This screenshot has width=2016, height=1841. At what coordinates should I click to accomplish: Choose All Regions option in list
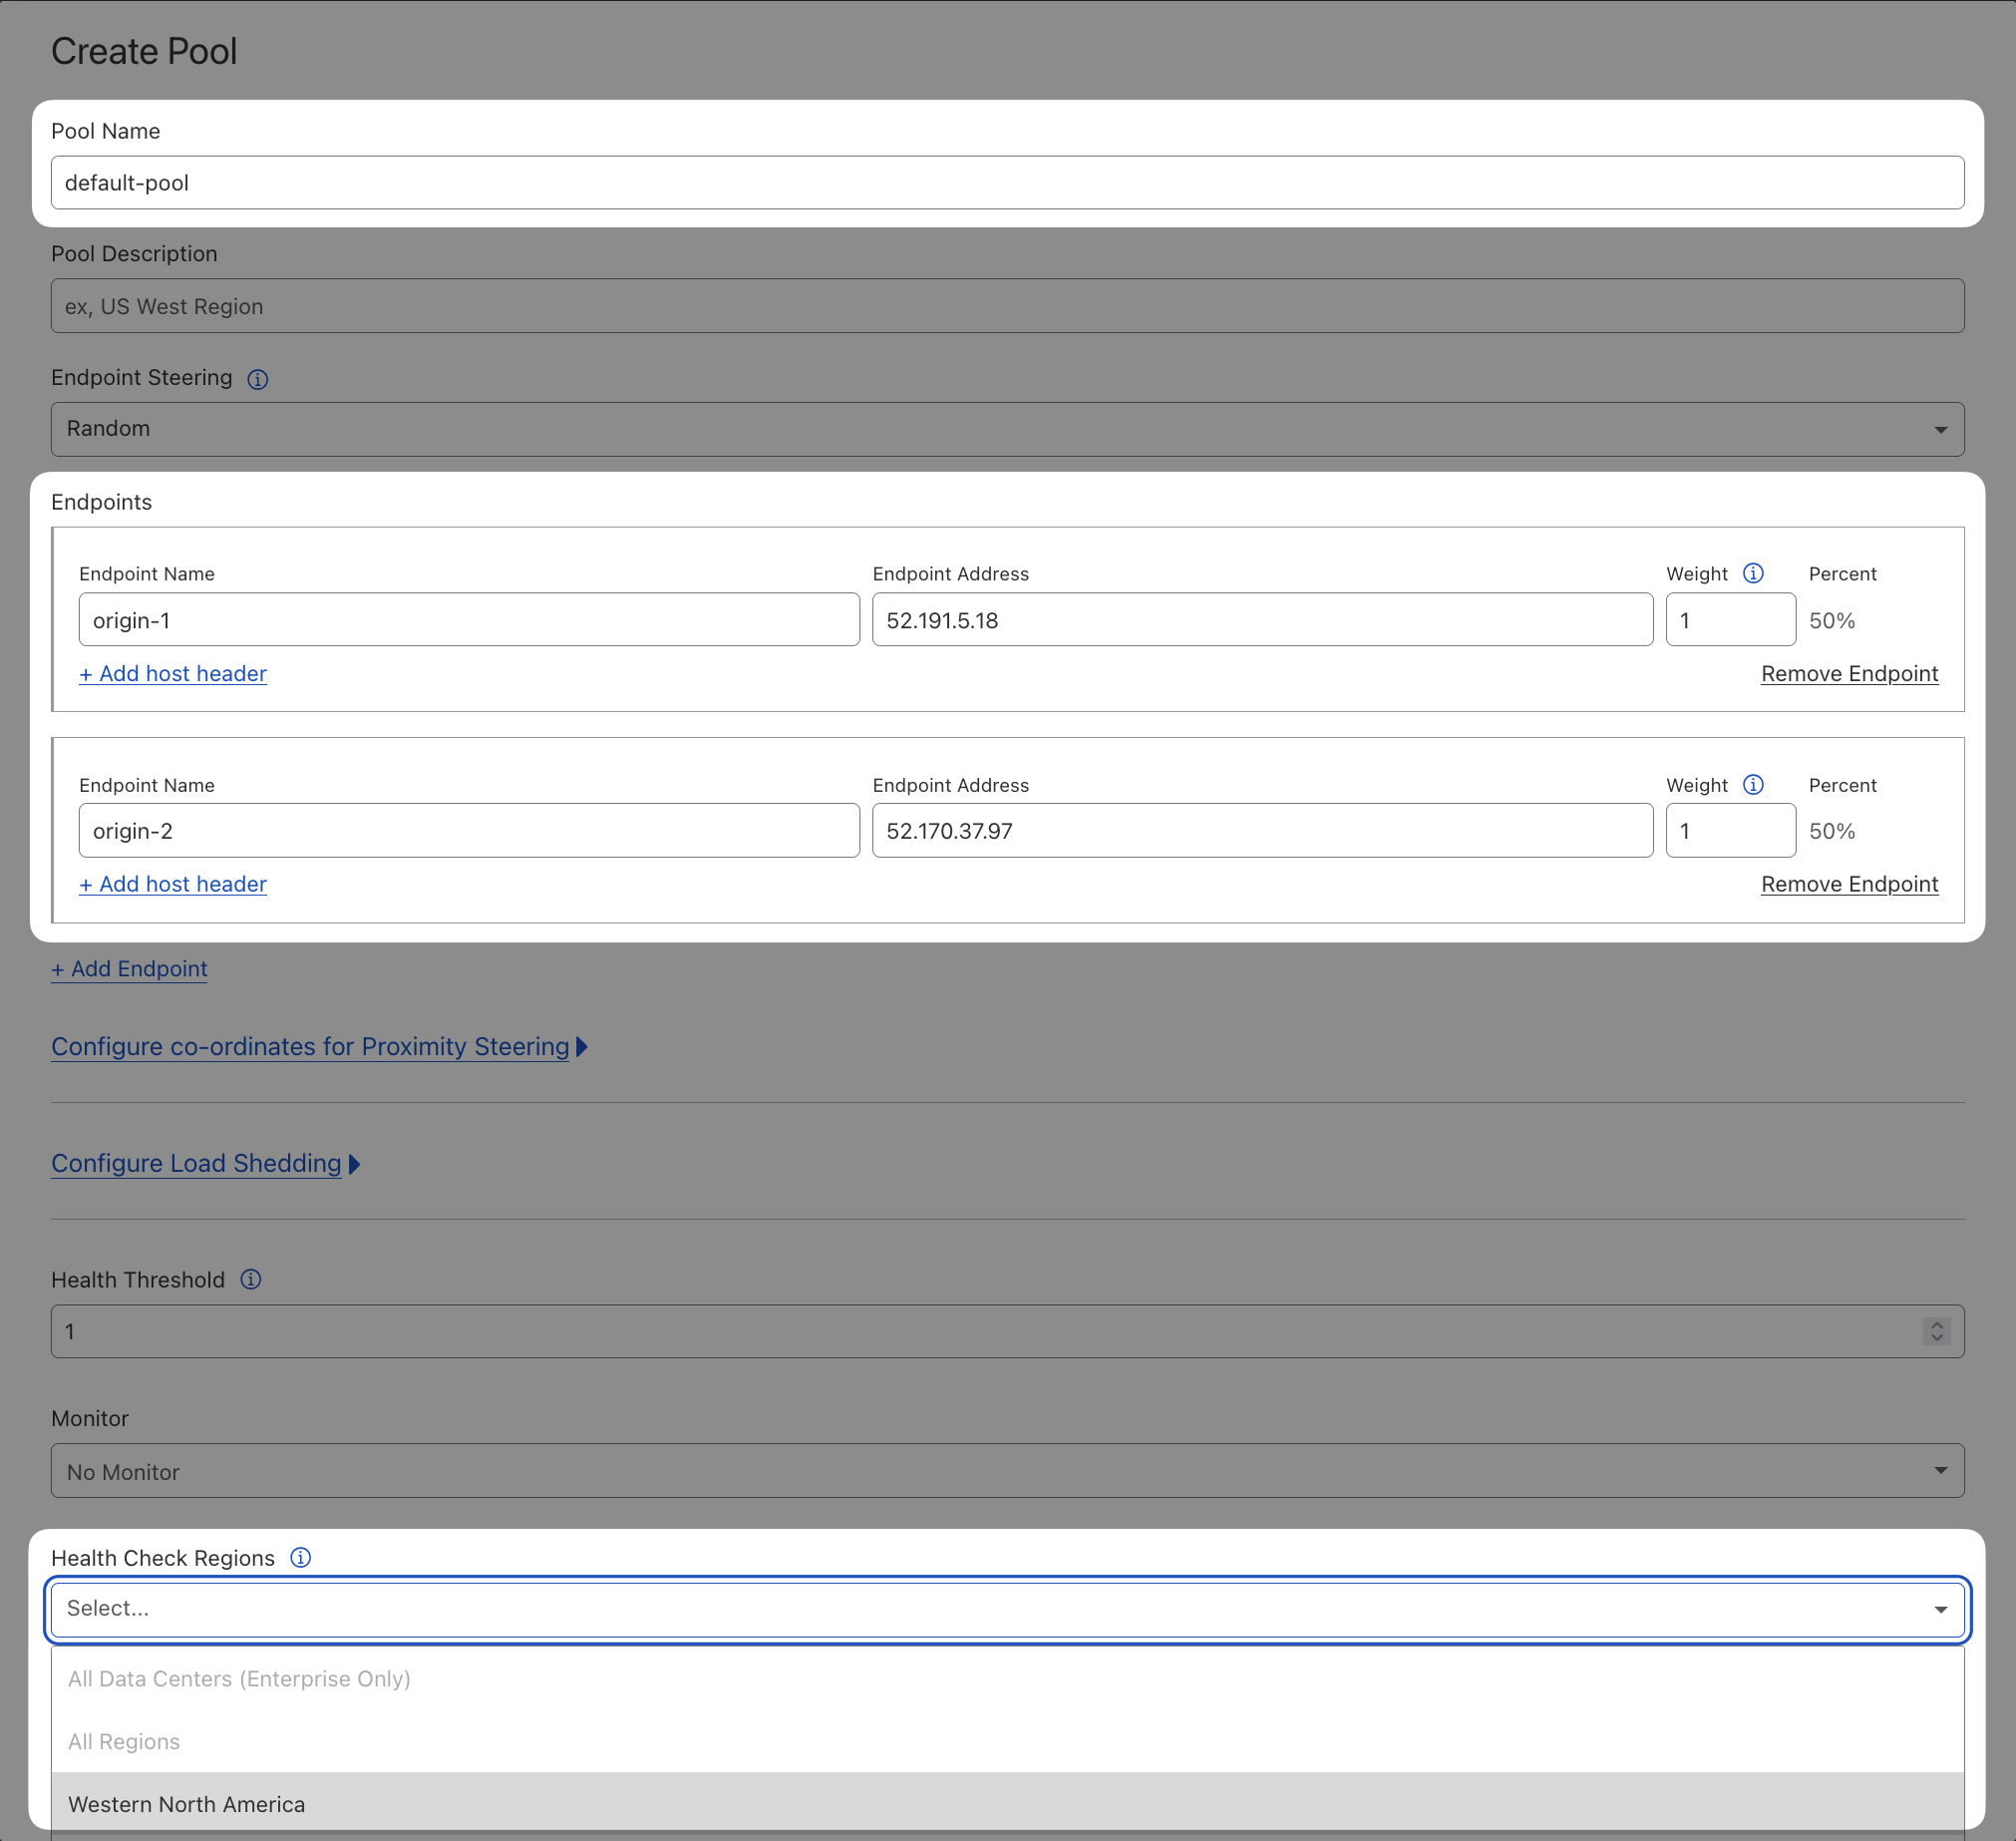pos(1007,1741)
